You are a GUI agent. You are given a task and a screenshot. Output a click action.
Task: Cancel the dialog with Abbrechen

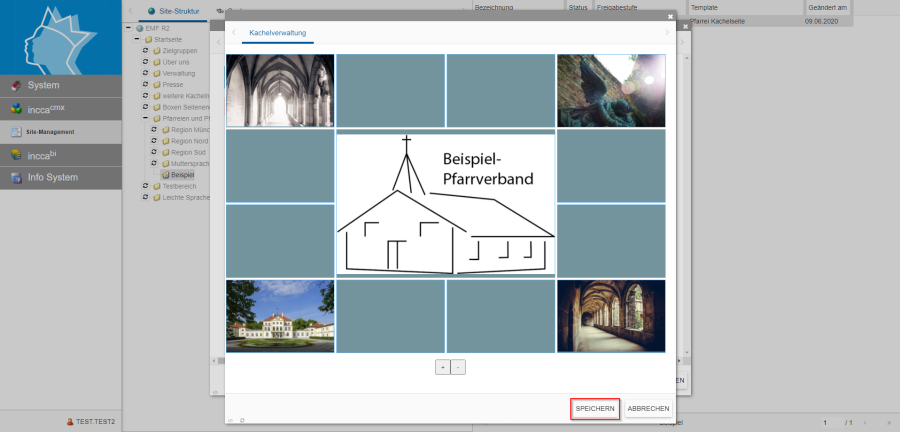647,408
